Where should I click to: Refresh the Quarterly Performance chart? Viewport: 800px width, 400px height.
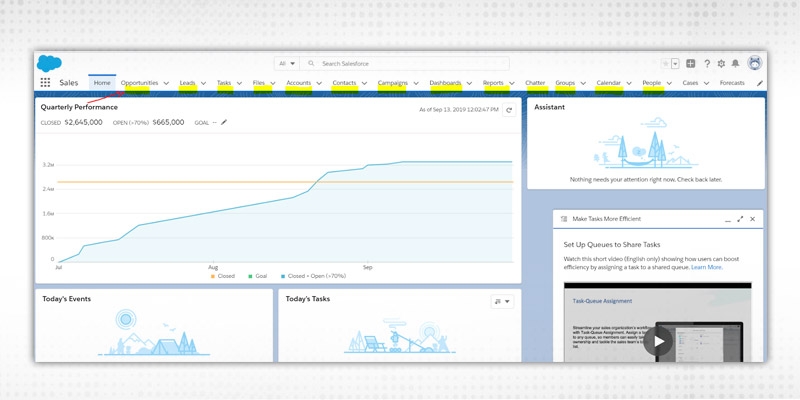[x=509, y=110]
